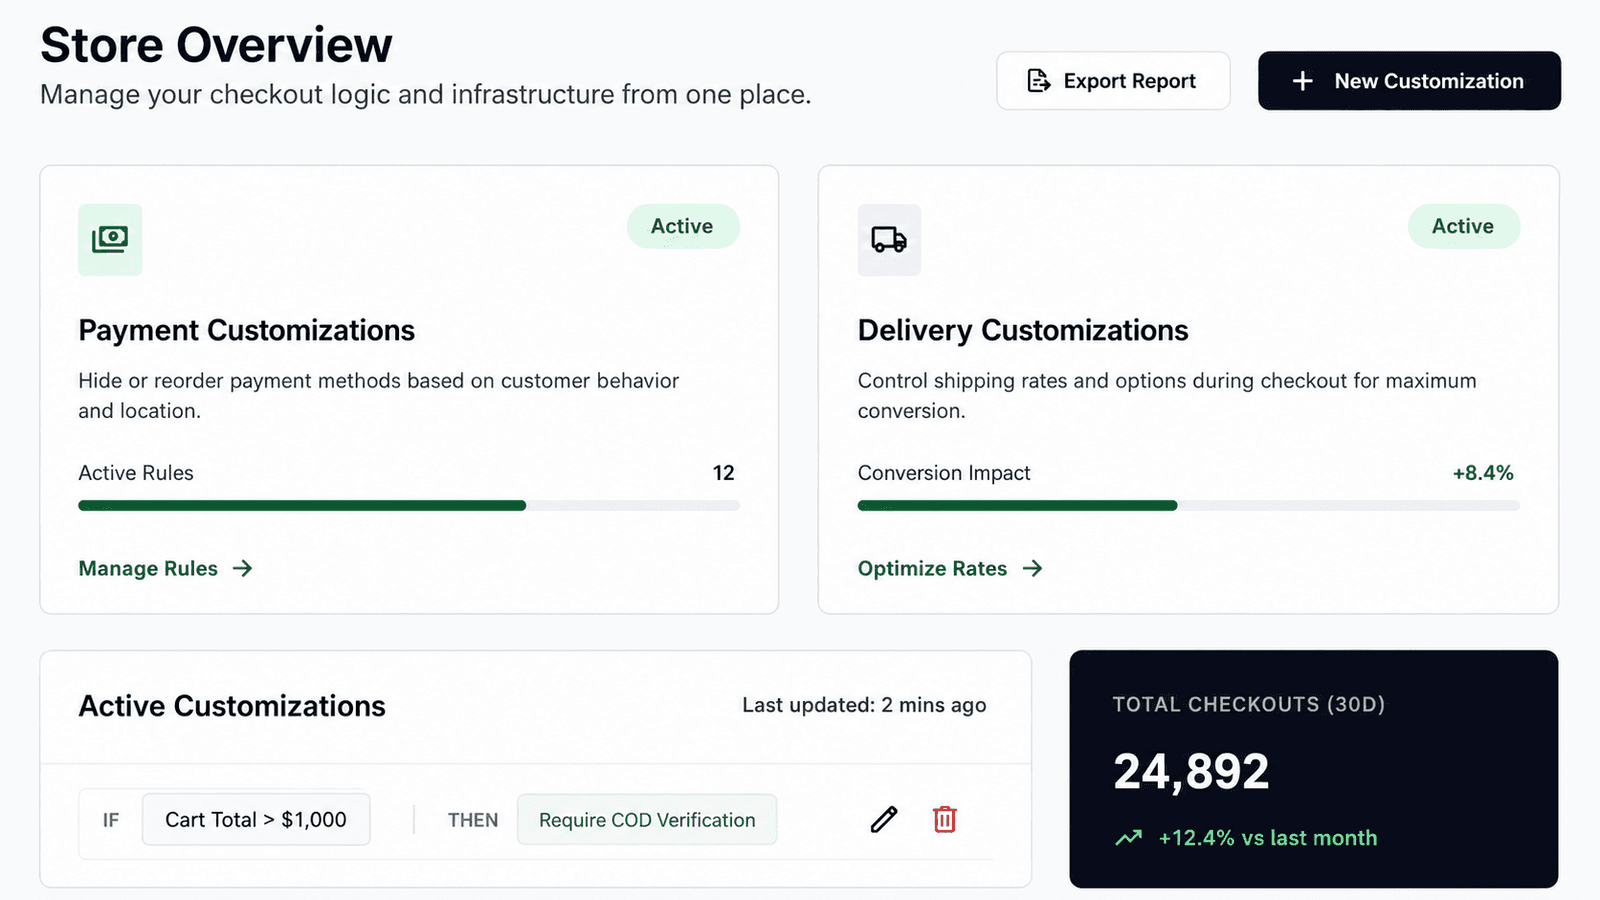Click the payment cash icon
Viewport: 1600px width, 900px height.
[110, 240]
